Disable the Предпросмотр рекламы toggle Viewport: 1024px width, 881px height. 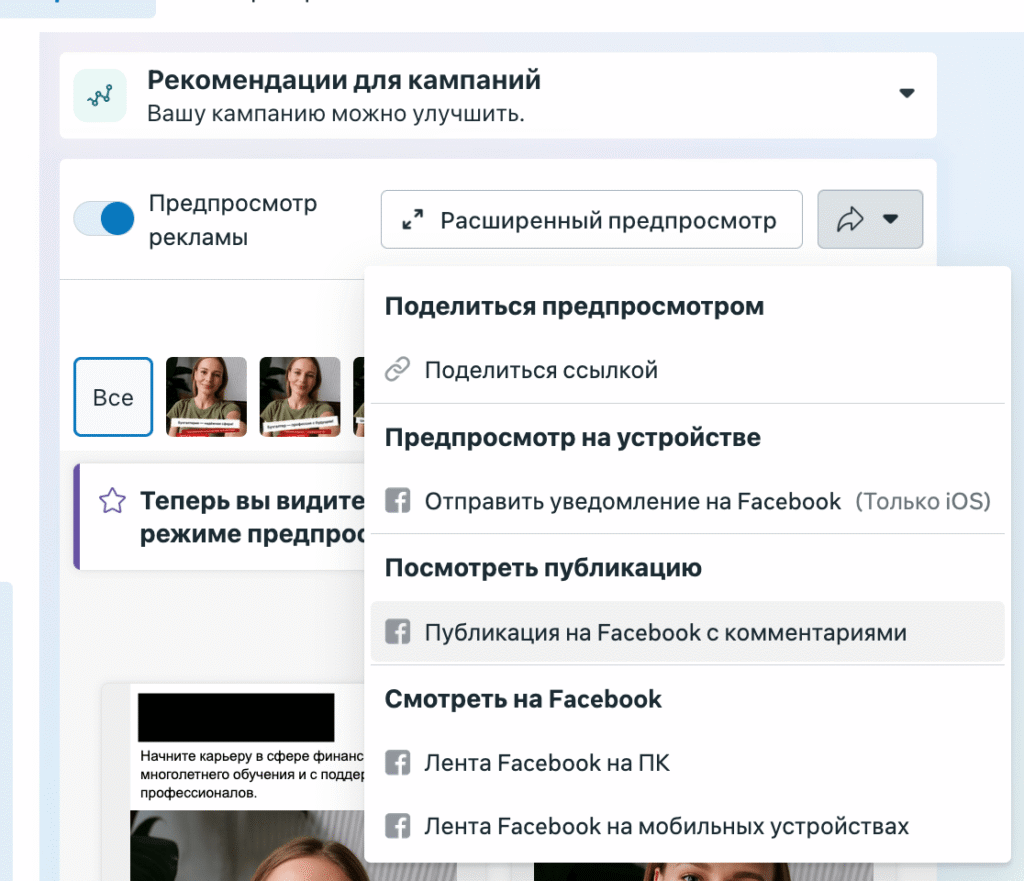pyautogui.click(x=104, y=219)
